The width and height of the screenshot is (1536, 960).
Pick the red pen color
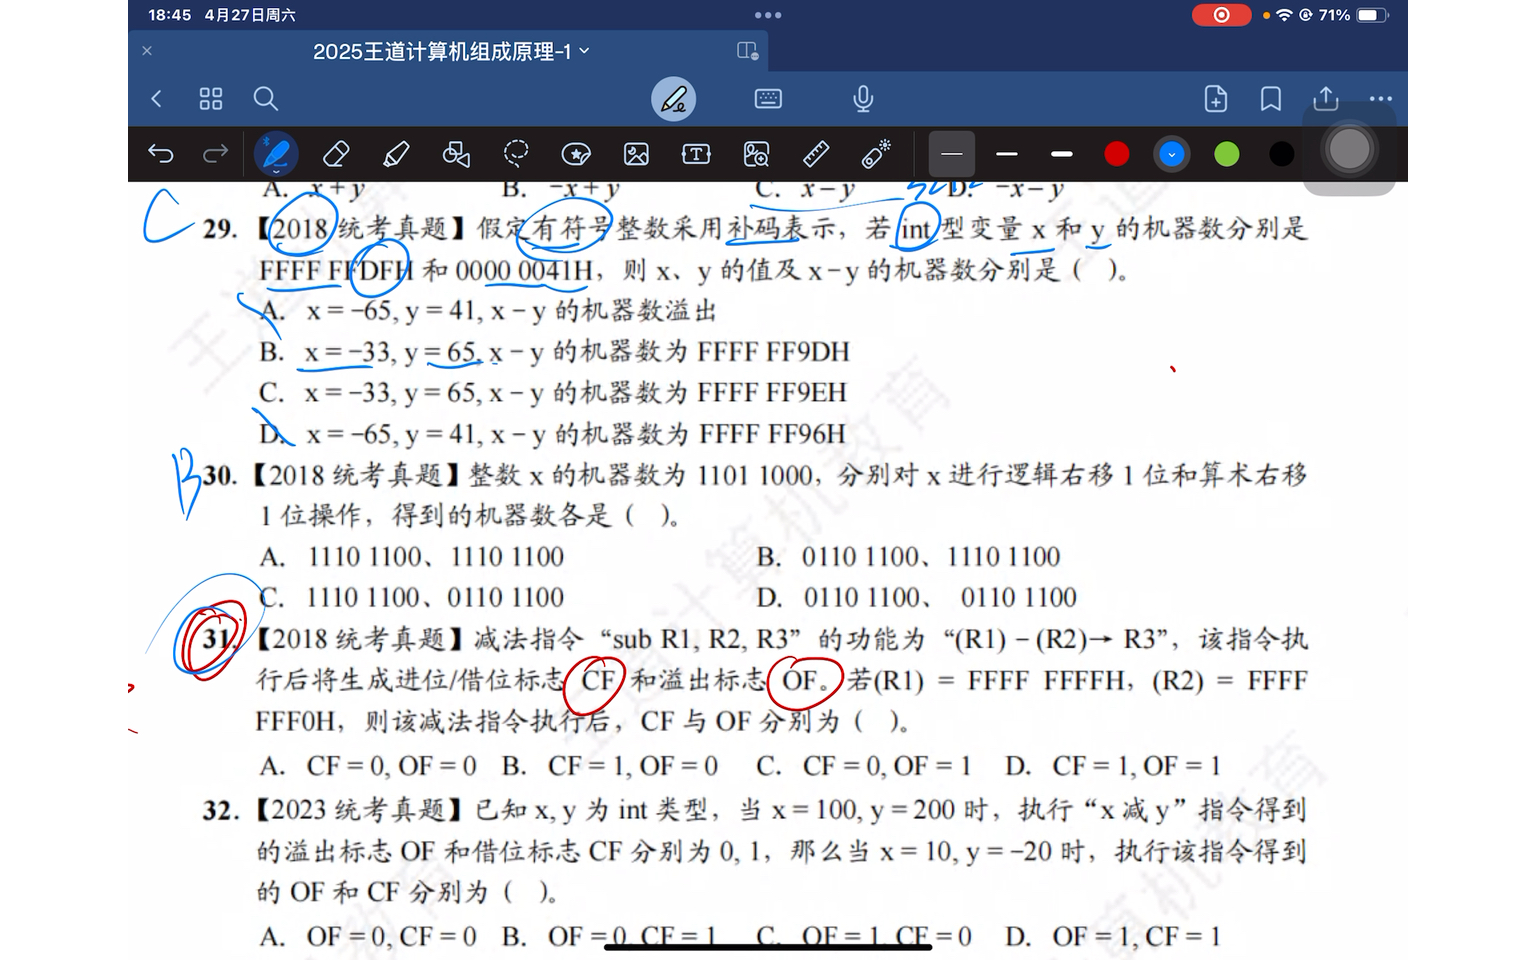coord(1117,154)
